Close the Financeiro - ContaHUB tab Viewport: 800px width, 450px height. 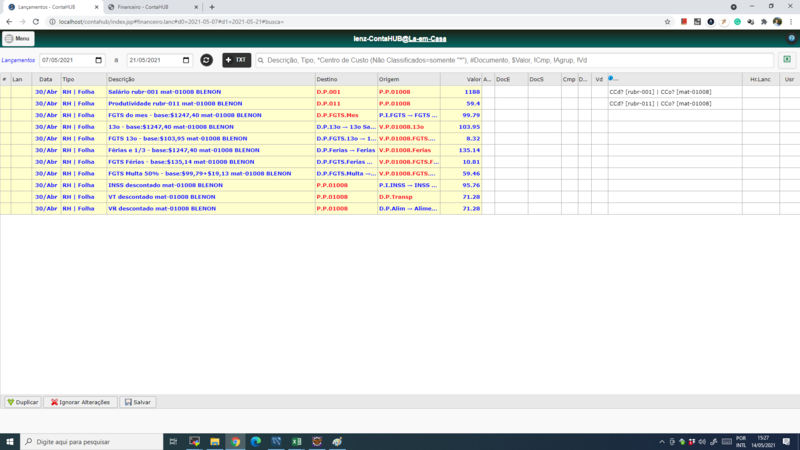click(x=196, y=7)
